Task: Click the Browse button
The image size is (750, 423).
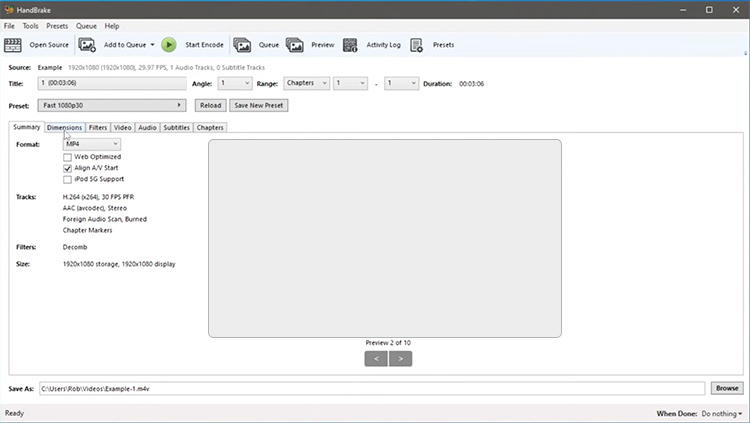Action: (727, 389)
